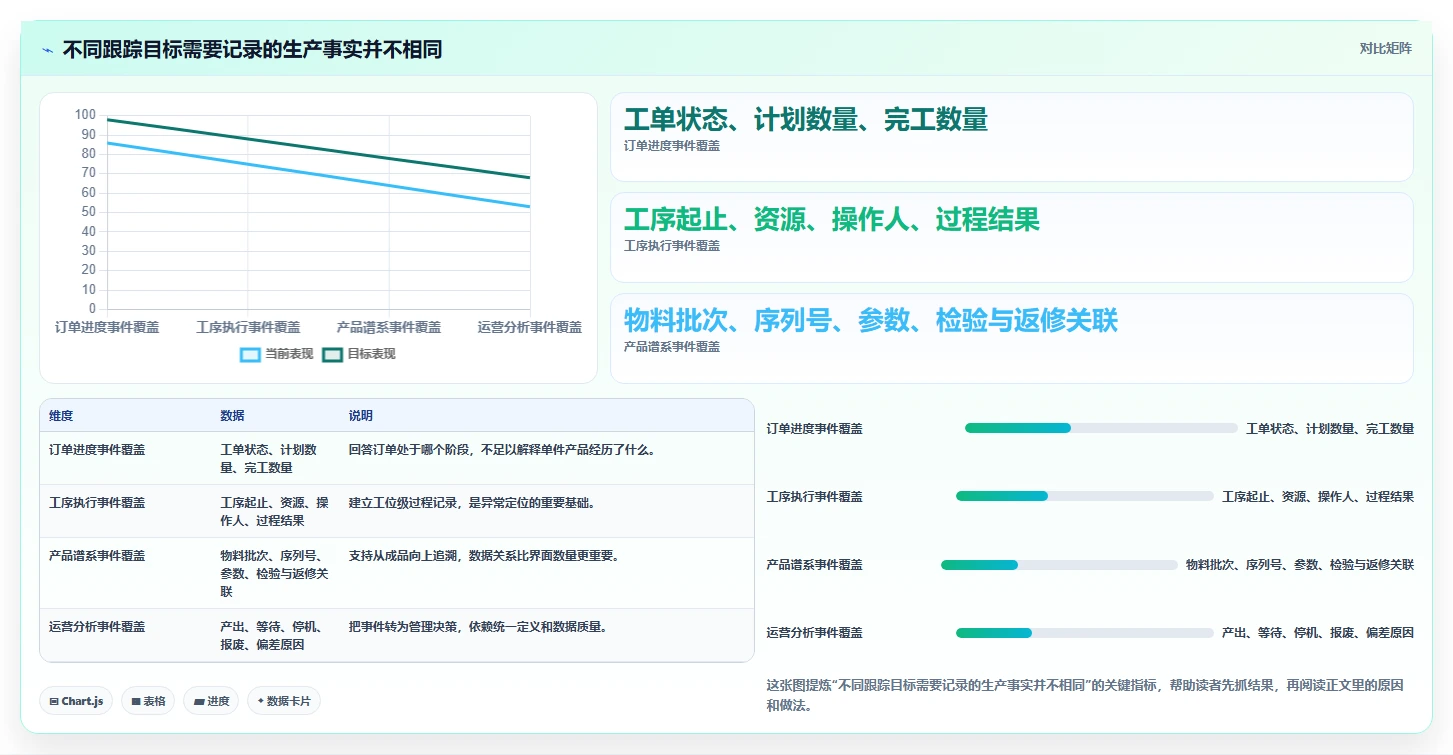Click table cell 产品谱系事件覆盖 in 维度 column
This screenshot has width=1453, height=755.
point(97,556)
